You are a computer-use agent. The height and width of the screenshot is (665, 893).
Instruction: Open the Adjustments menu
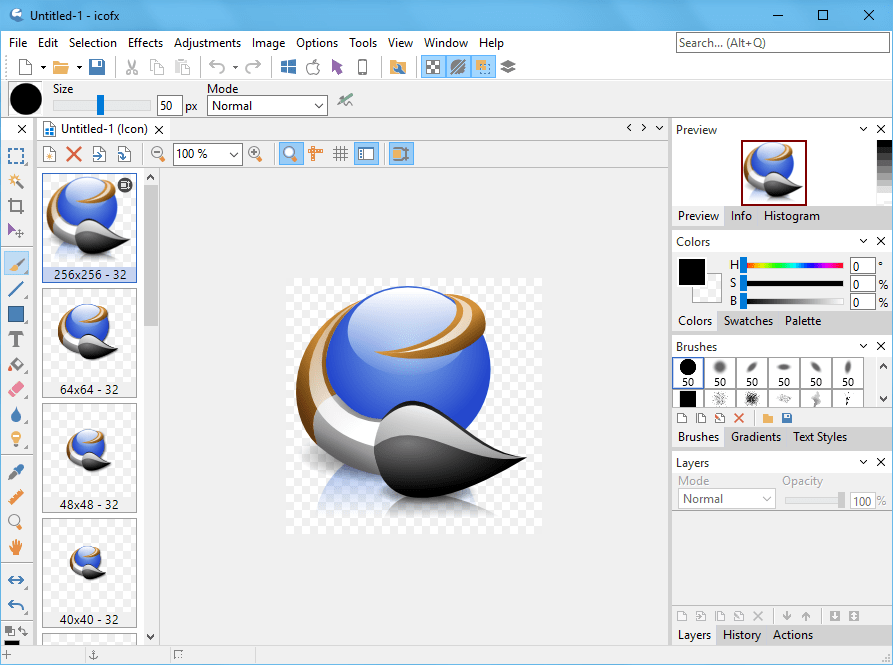(x=207, y=43)
